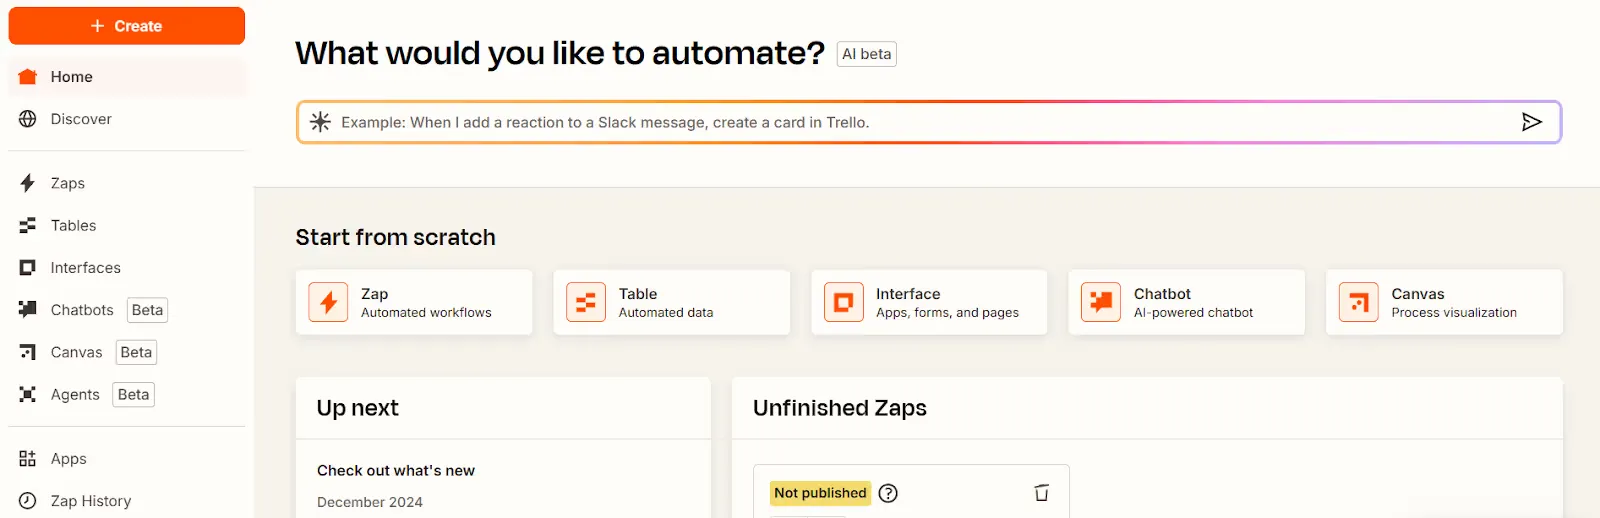Go to Interfaces in the sidebar

(x=127, y=268)
